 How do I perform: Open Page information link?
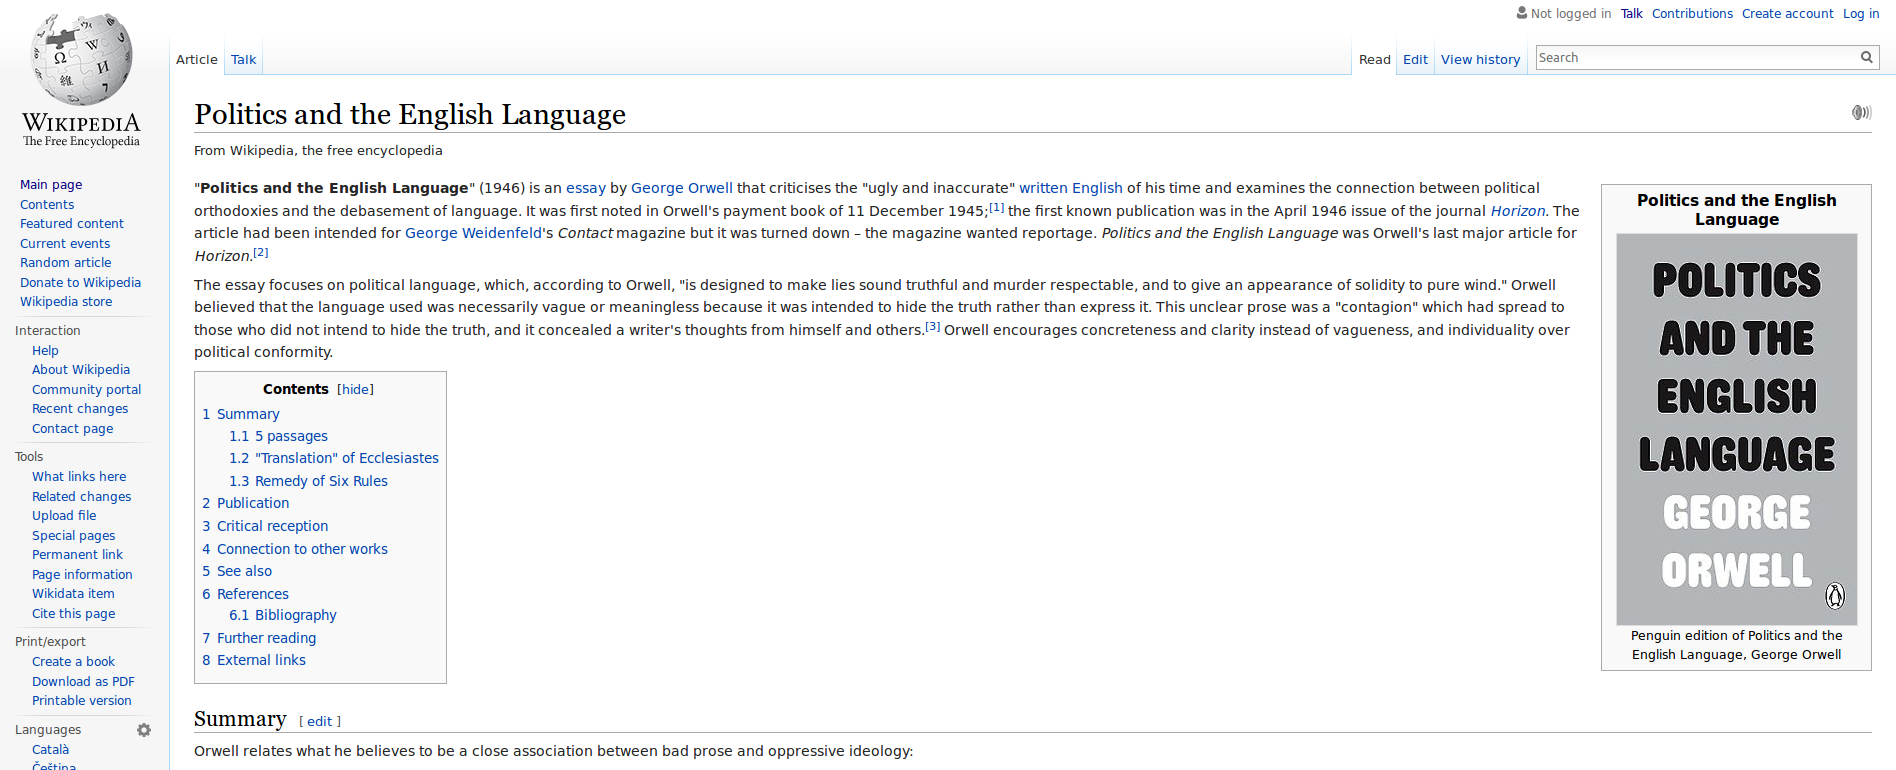(82, 575)
